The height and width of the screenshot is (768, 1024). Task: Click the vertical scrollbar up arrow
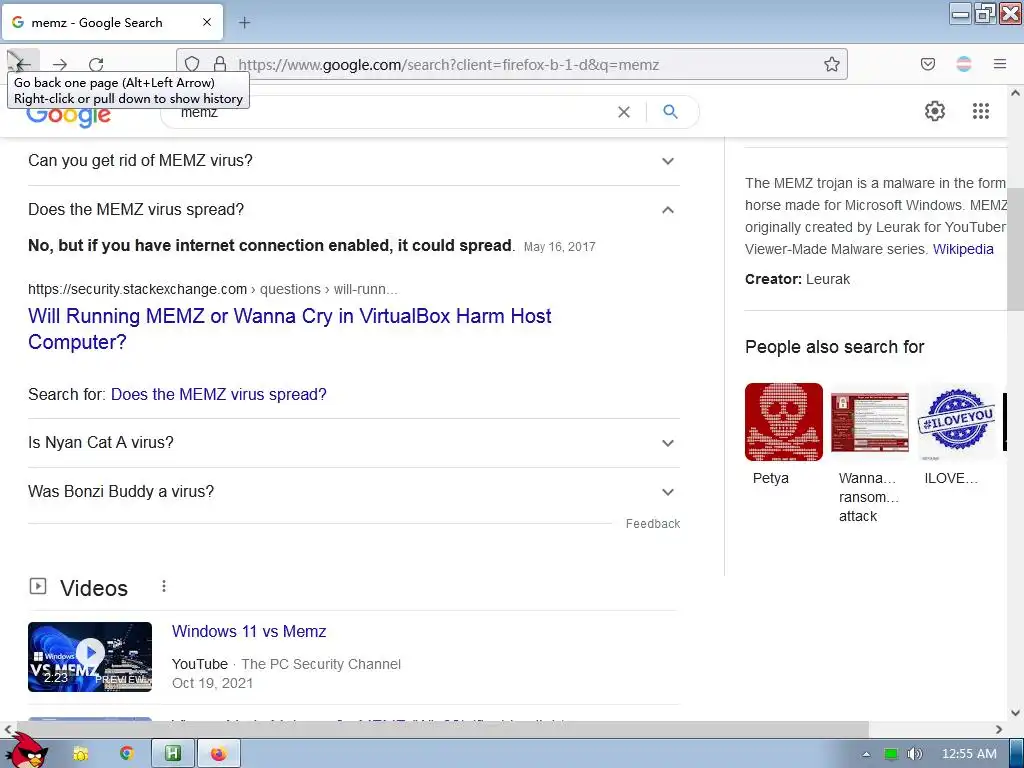(x=1015, y=93)
